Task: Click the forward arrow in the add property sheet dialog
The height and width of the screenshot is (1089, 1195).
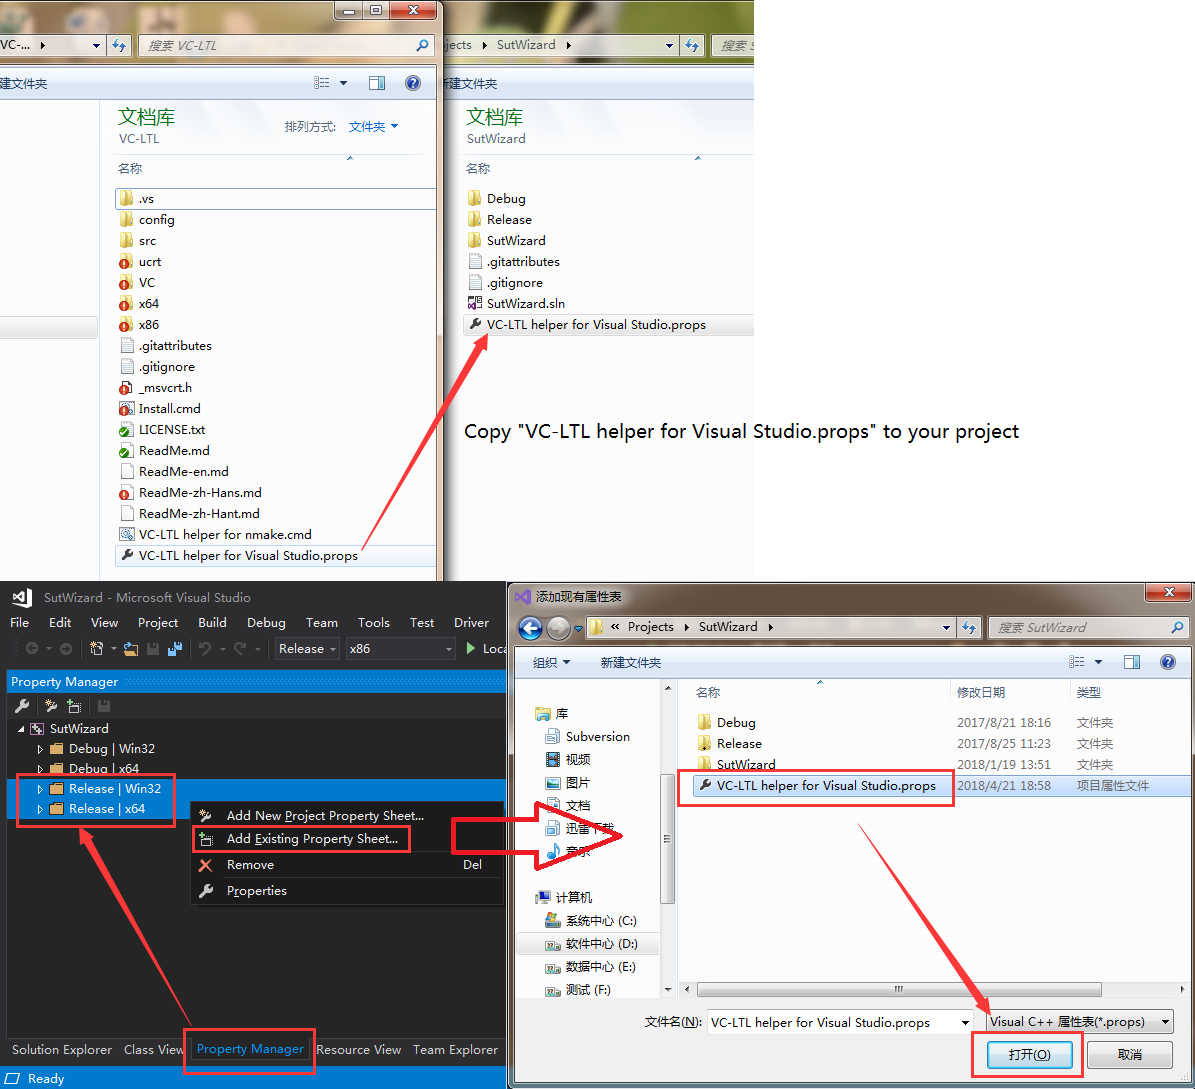Action: click(x=559, y=628)
